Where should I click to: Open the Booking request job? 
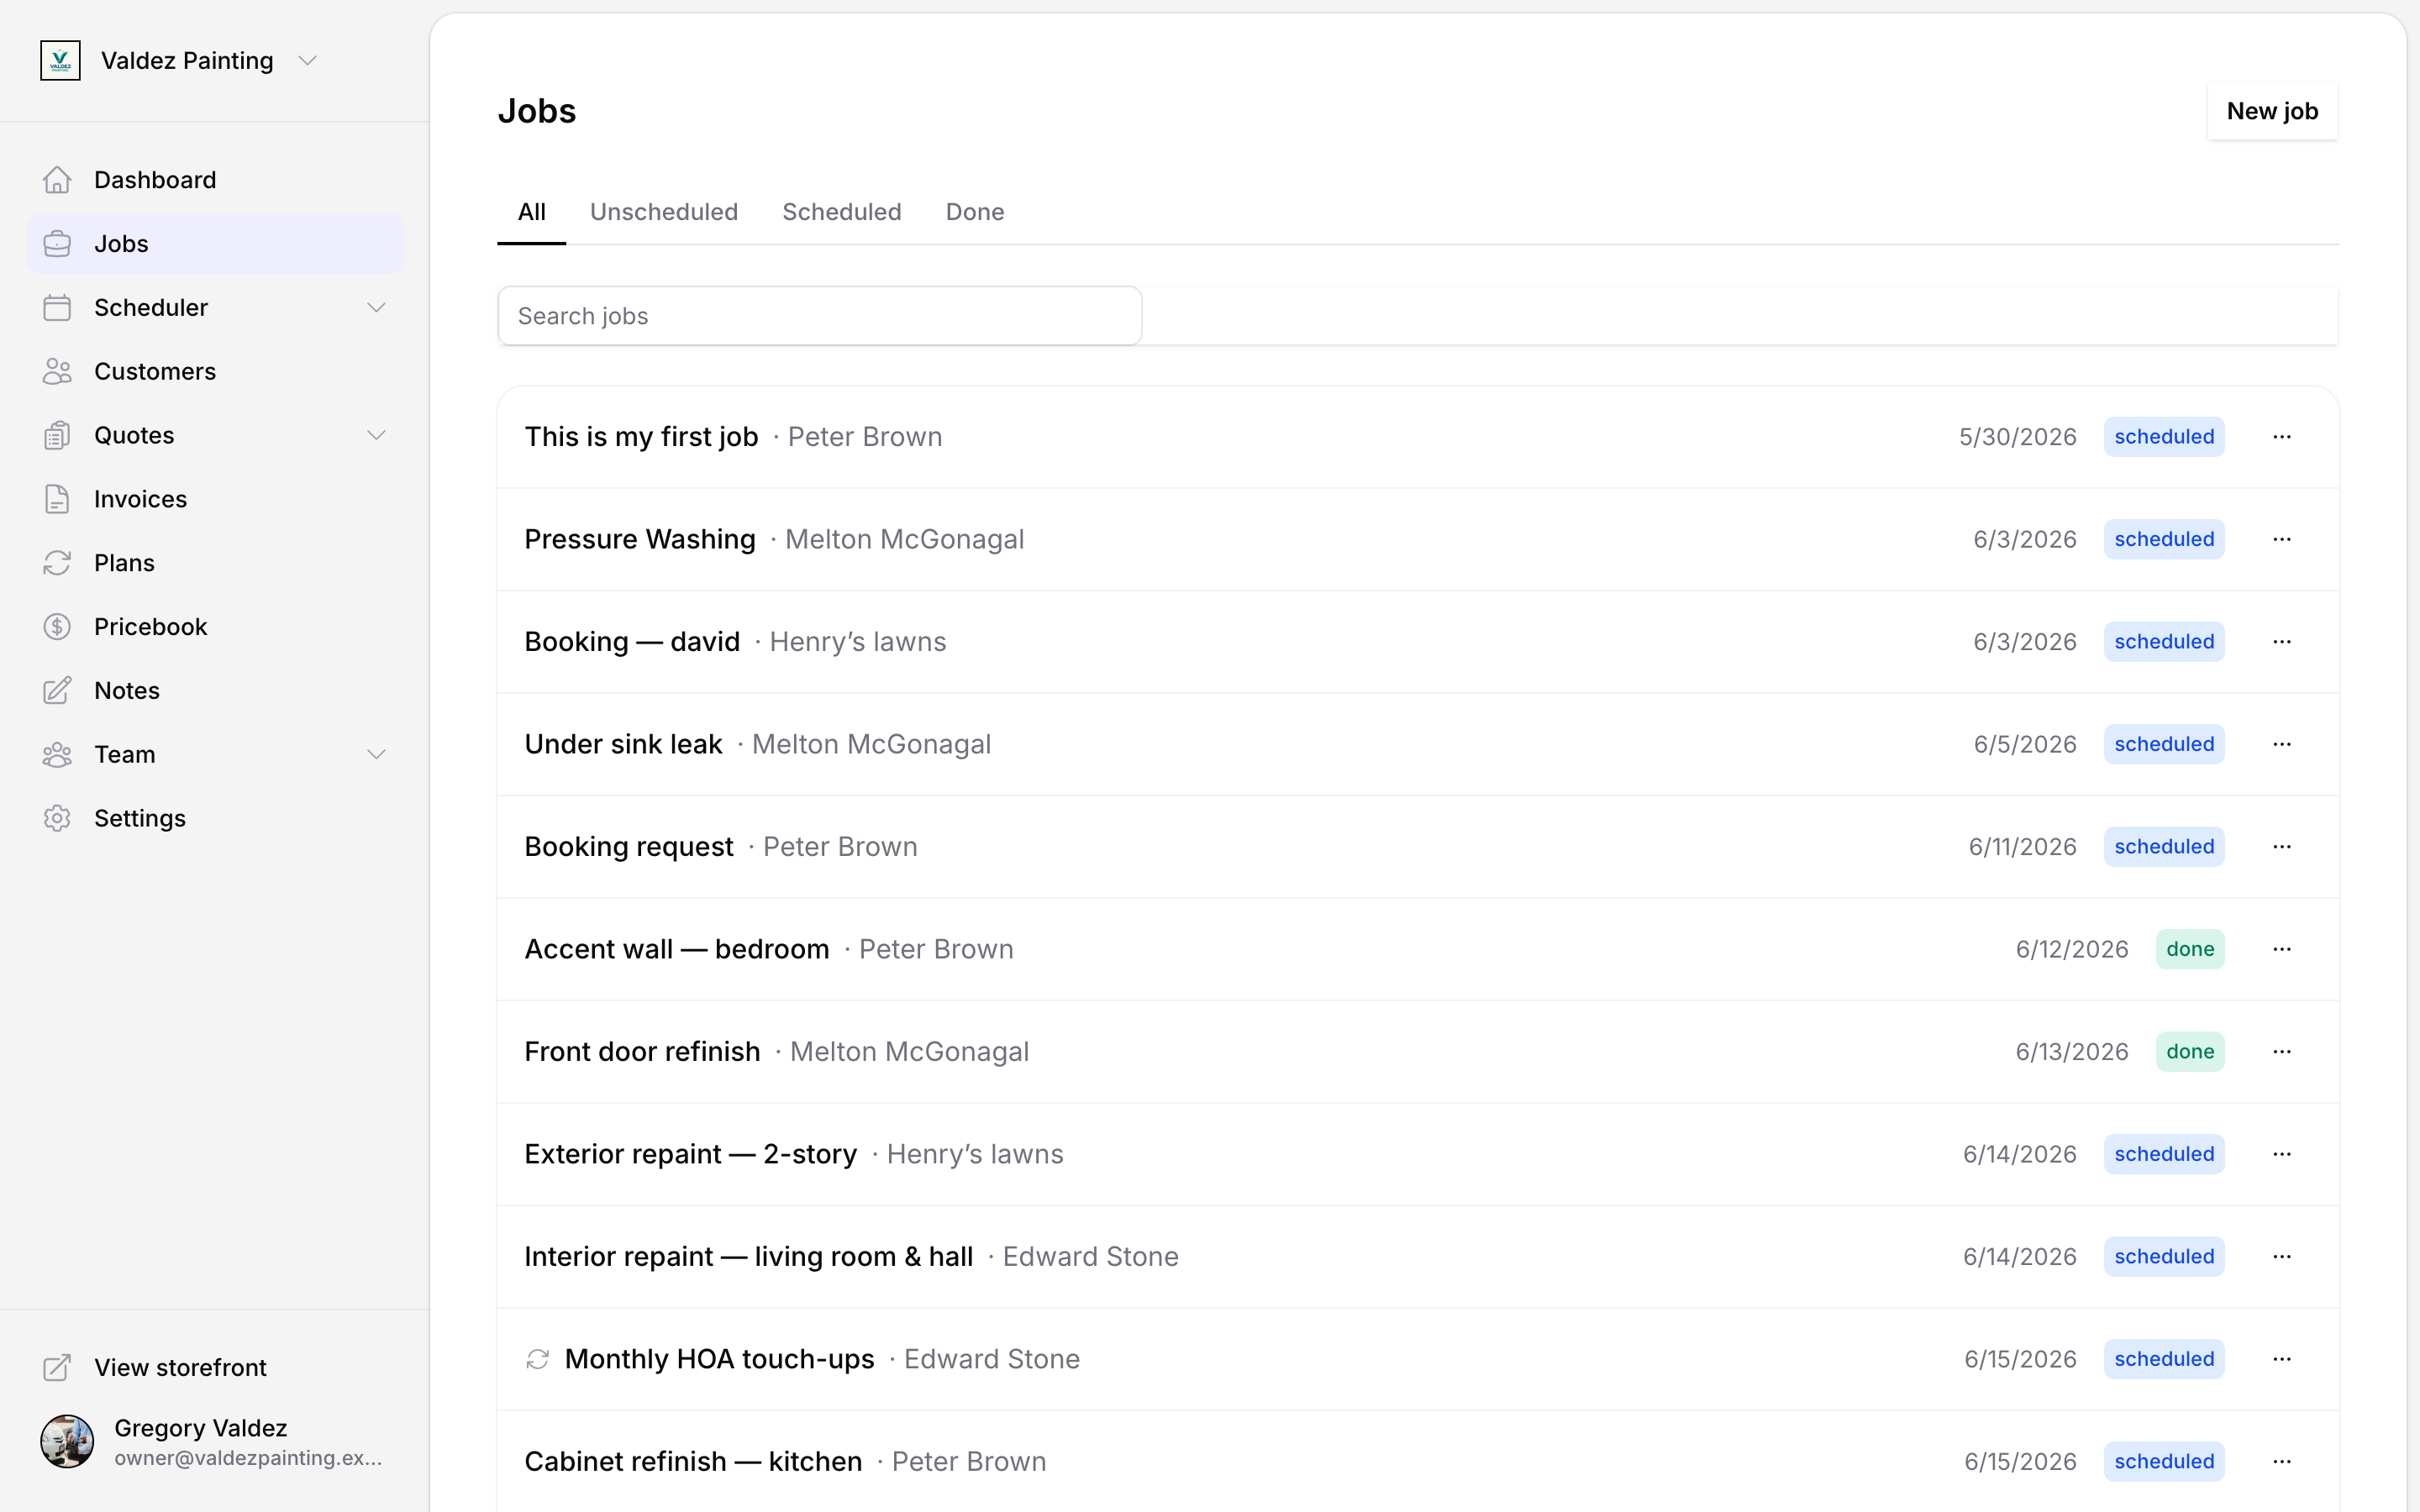(x=1418, y=847)
